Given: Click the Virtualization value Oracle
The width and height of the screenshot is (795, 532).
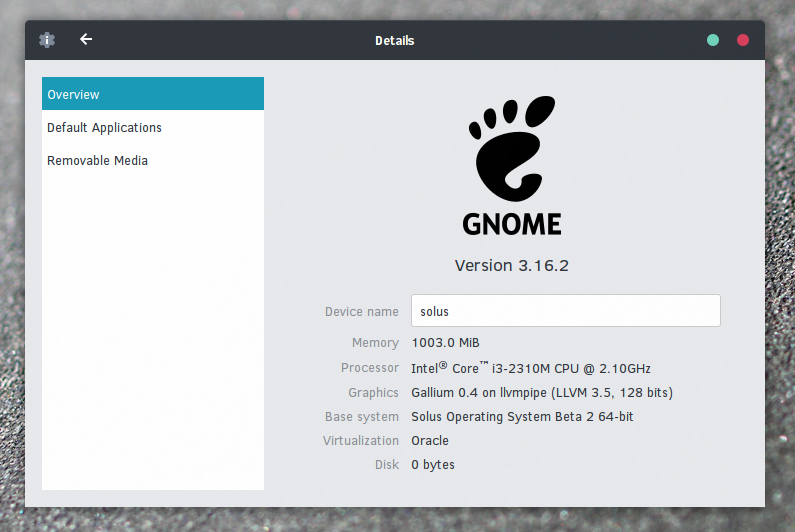Looking at the screenshot, I should coord(430,441).
